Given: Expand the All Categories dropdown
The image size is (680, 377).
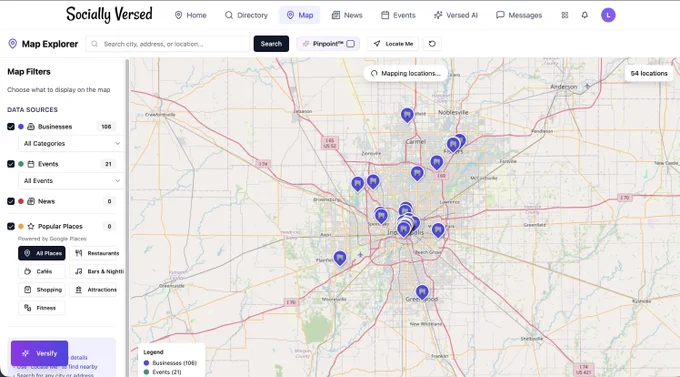Looking at the screenshot, I should click(71, 144).
